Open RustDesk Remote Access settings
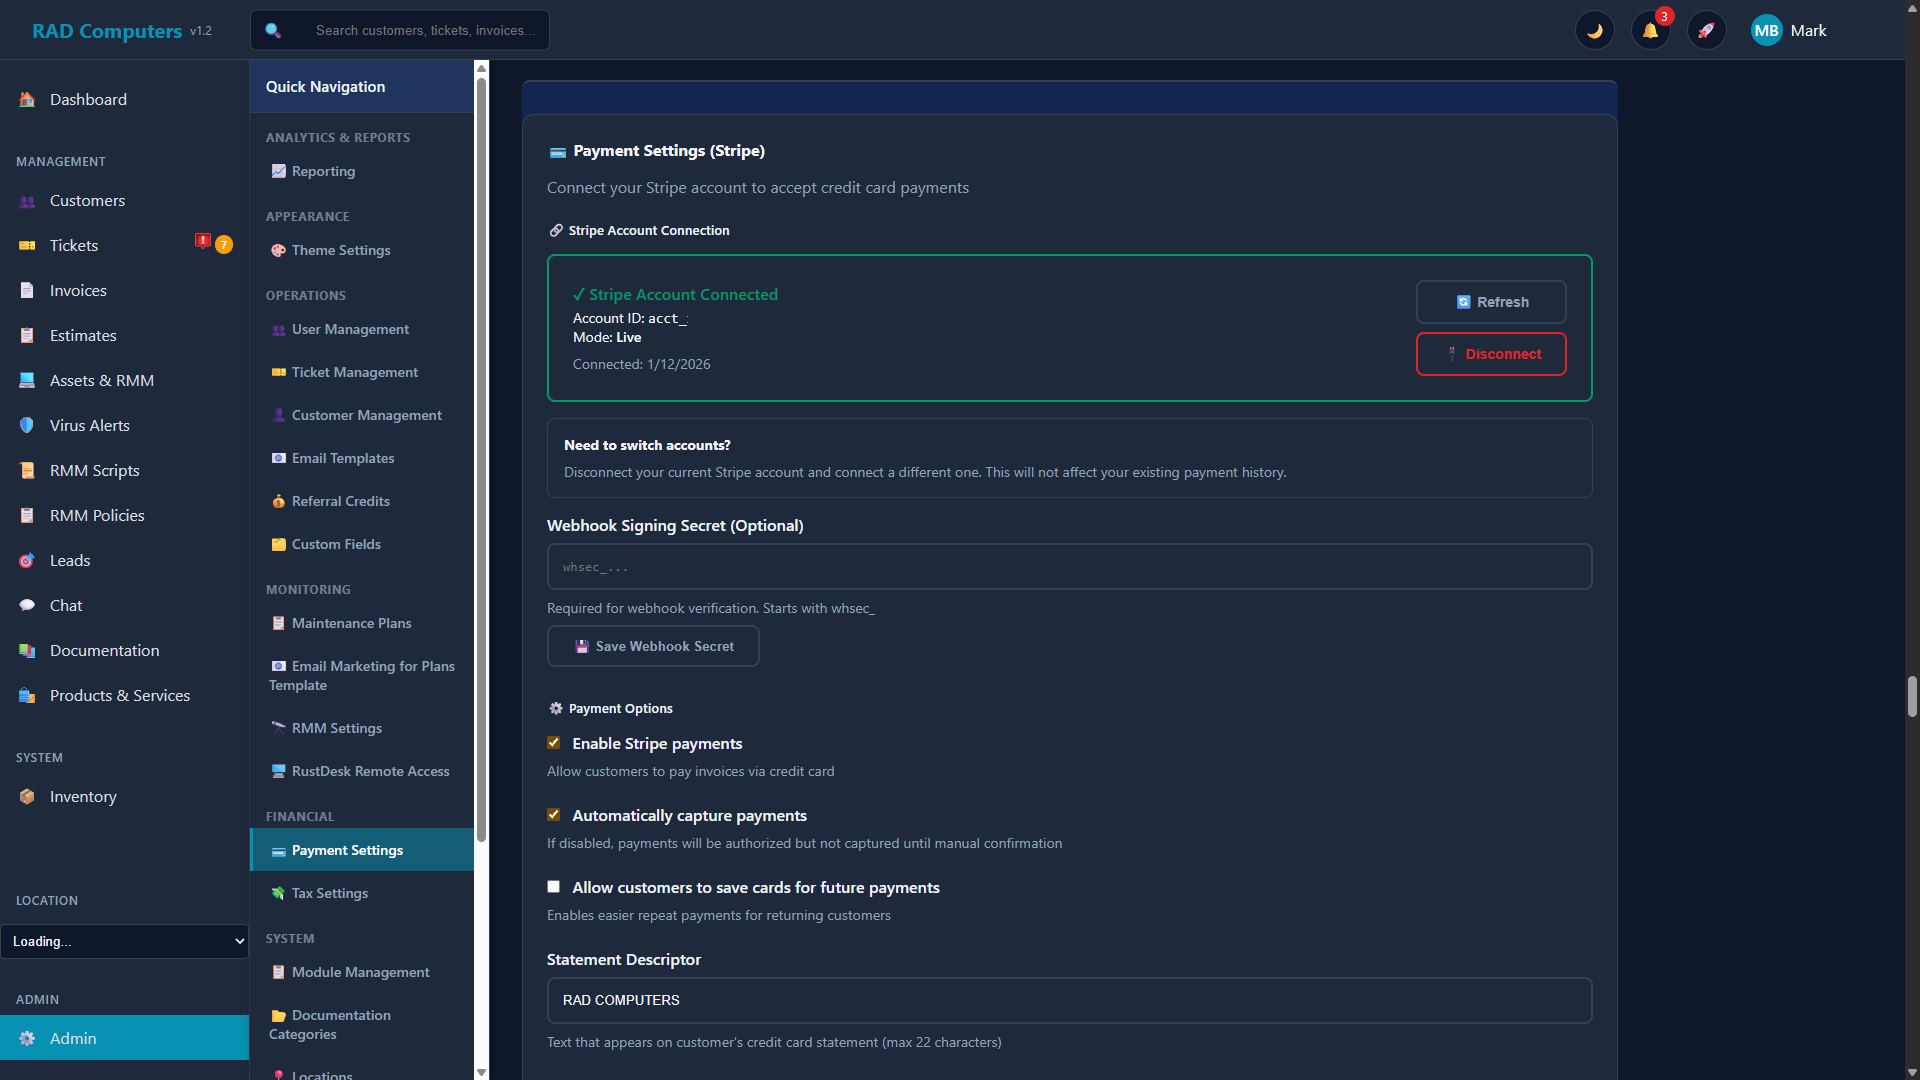This screenshot has width=1920, height=1080. (370, 770)
